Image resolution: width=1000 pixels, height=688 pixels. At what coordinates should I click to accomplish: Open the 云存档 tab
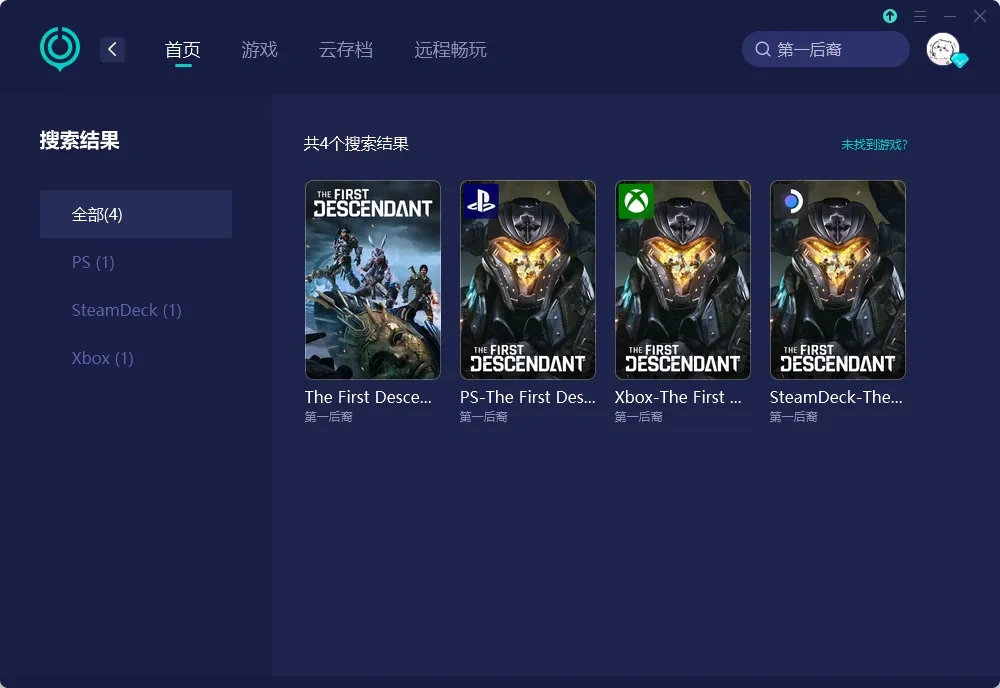coord(346,49)
